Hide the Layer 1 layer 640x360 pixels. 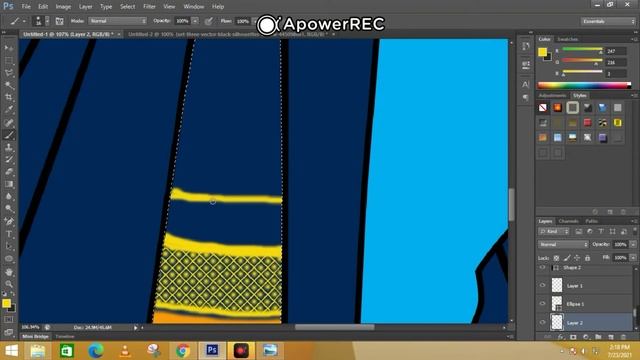[542, 285]
